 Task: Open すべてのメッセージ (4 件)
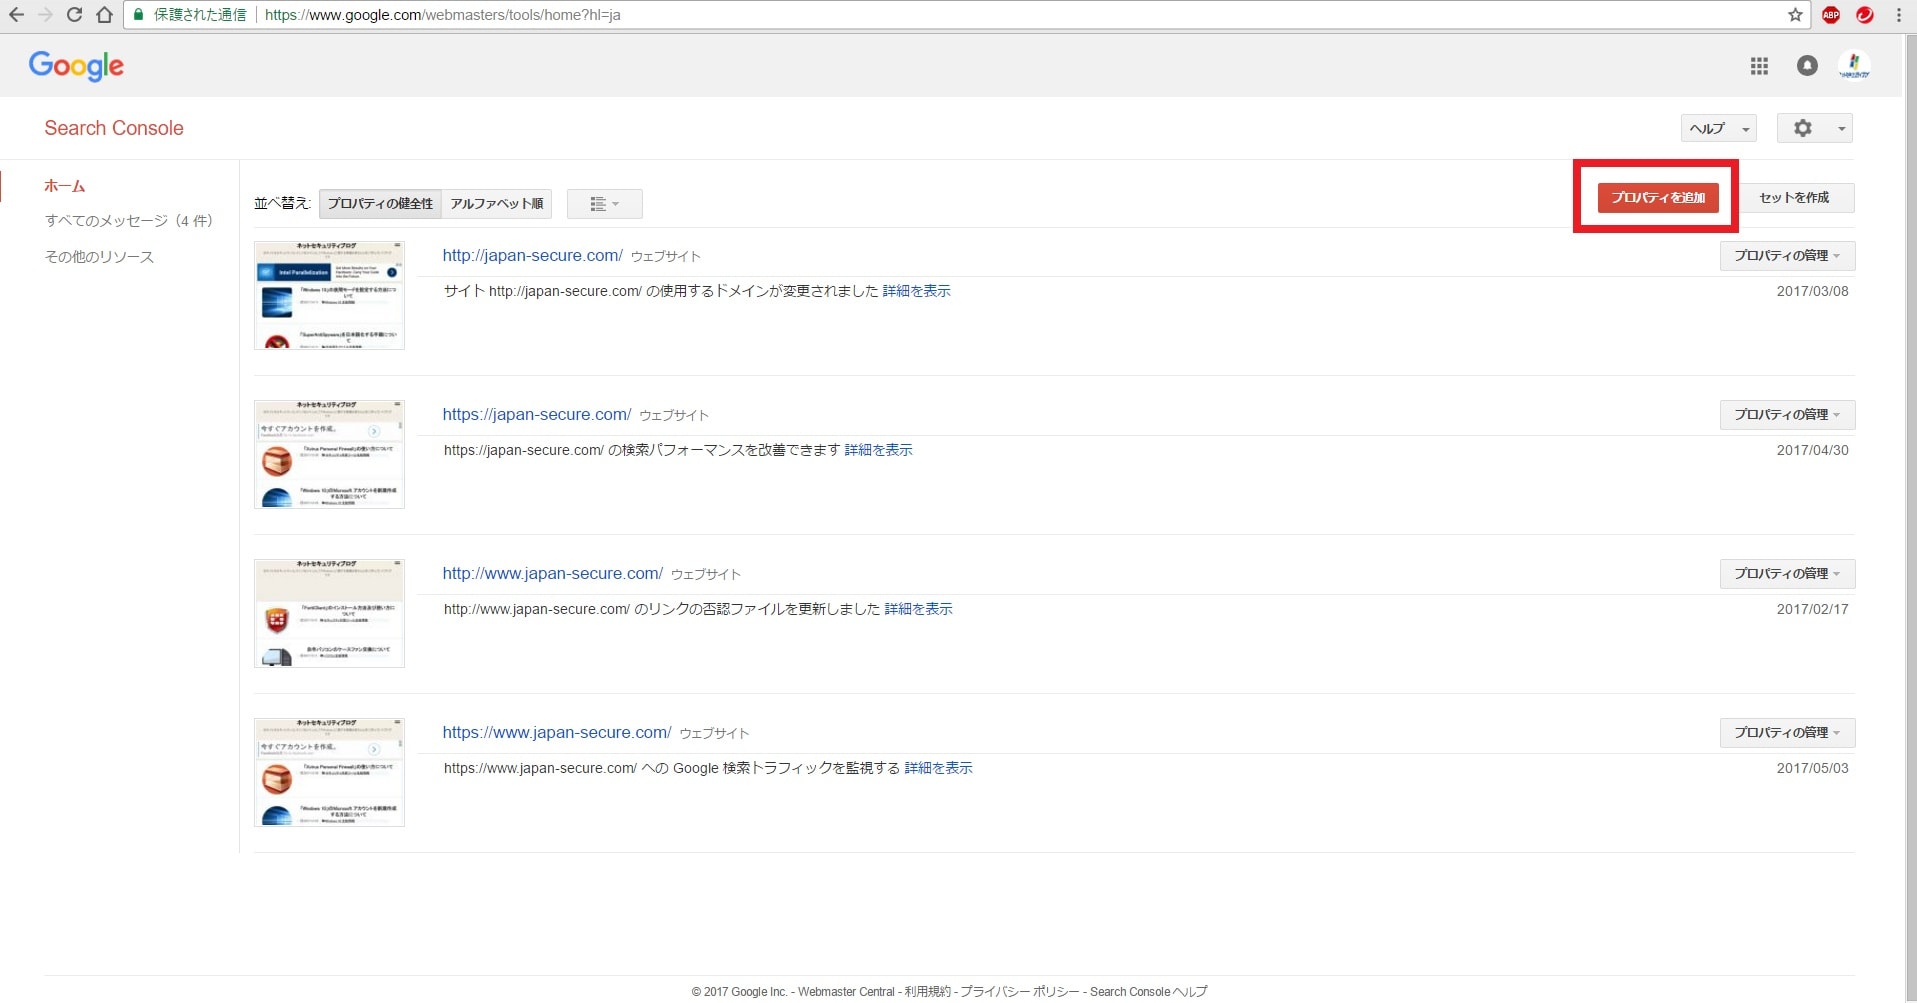[128, 221]
